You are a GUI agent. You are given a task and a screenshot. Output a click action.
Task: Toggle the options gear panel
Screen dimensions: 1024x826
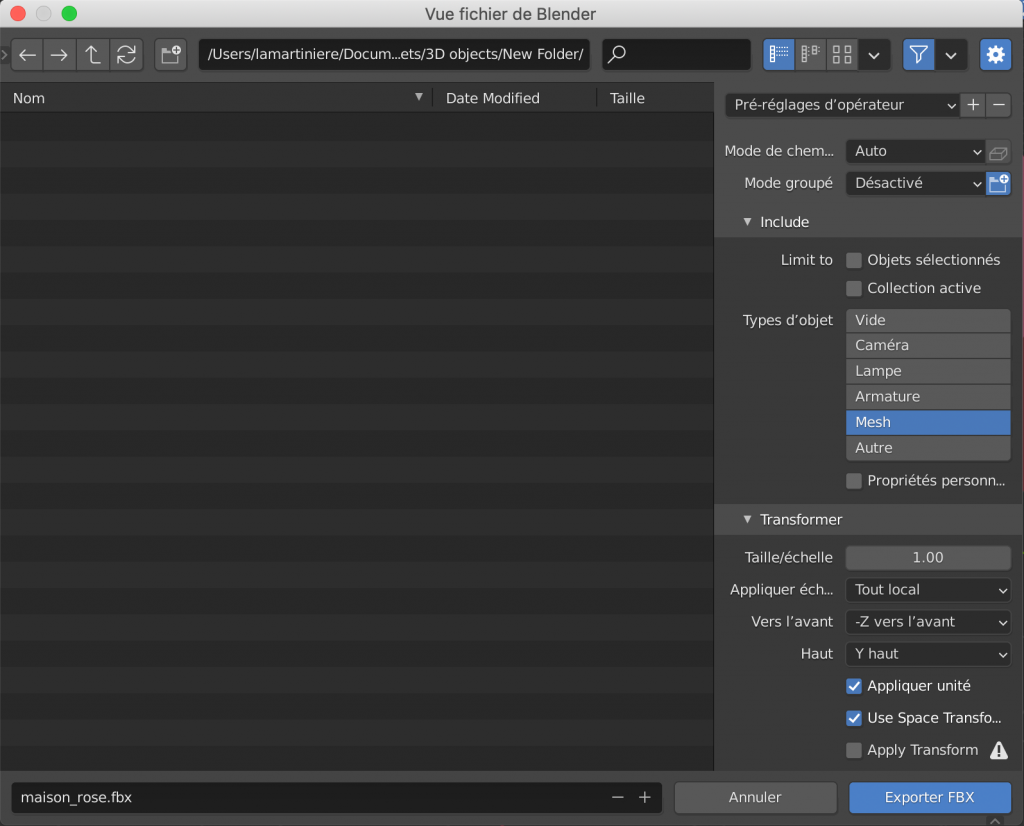[x=995, y=55]
